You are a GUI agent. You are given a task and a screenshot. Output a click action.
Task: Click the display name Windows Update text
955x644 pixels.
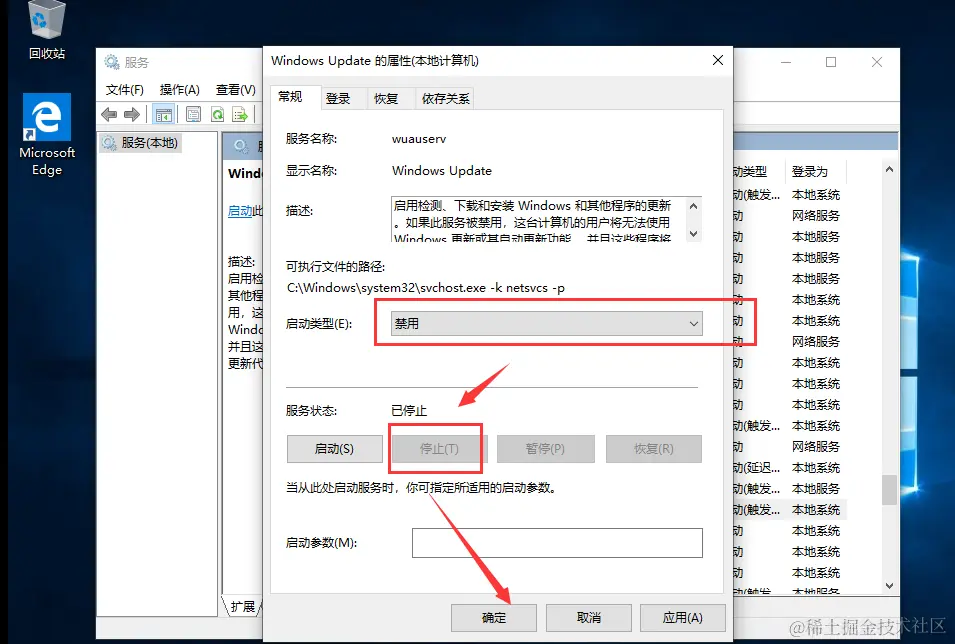coord(442,171)
